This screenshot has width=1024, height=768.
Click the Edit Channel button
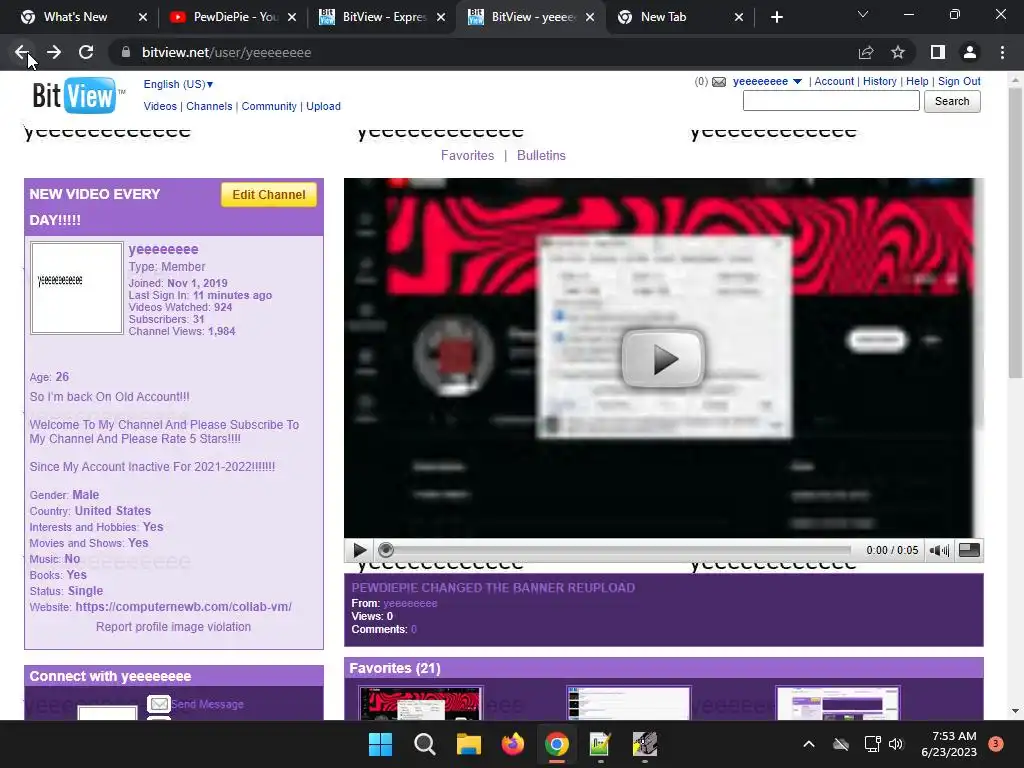268,195
